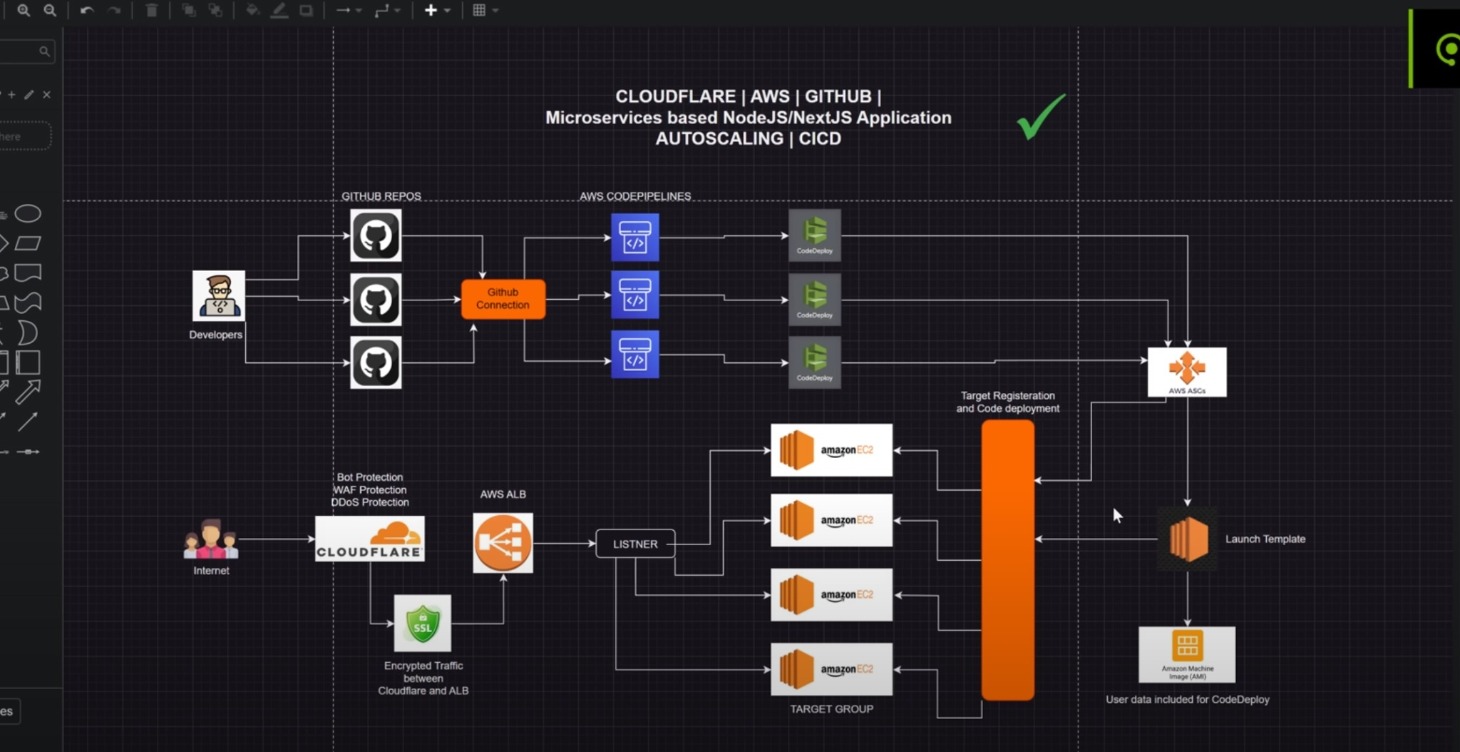Select the AWS ALB load balancer icon
The height and width of the screenshot is (752, 1460).
pos(503,543)
